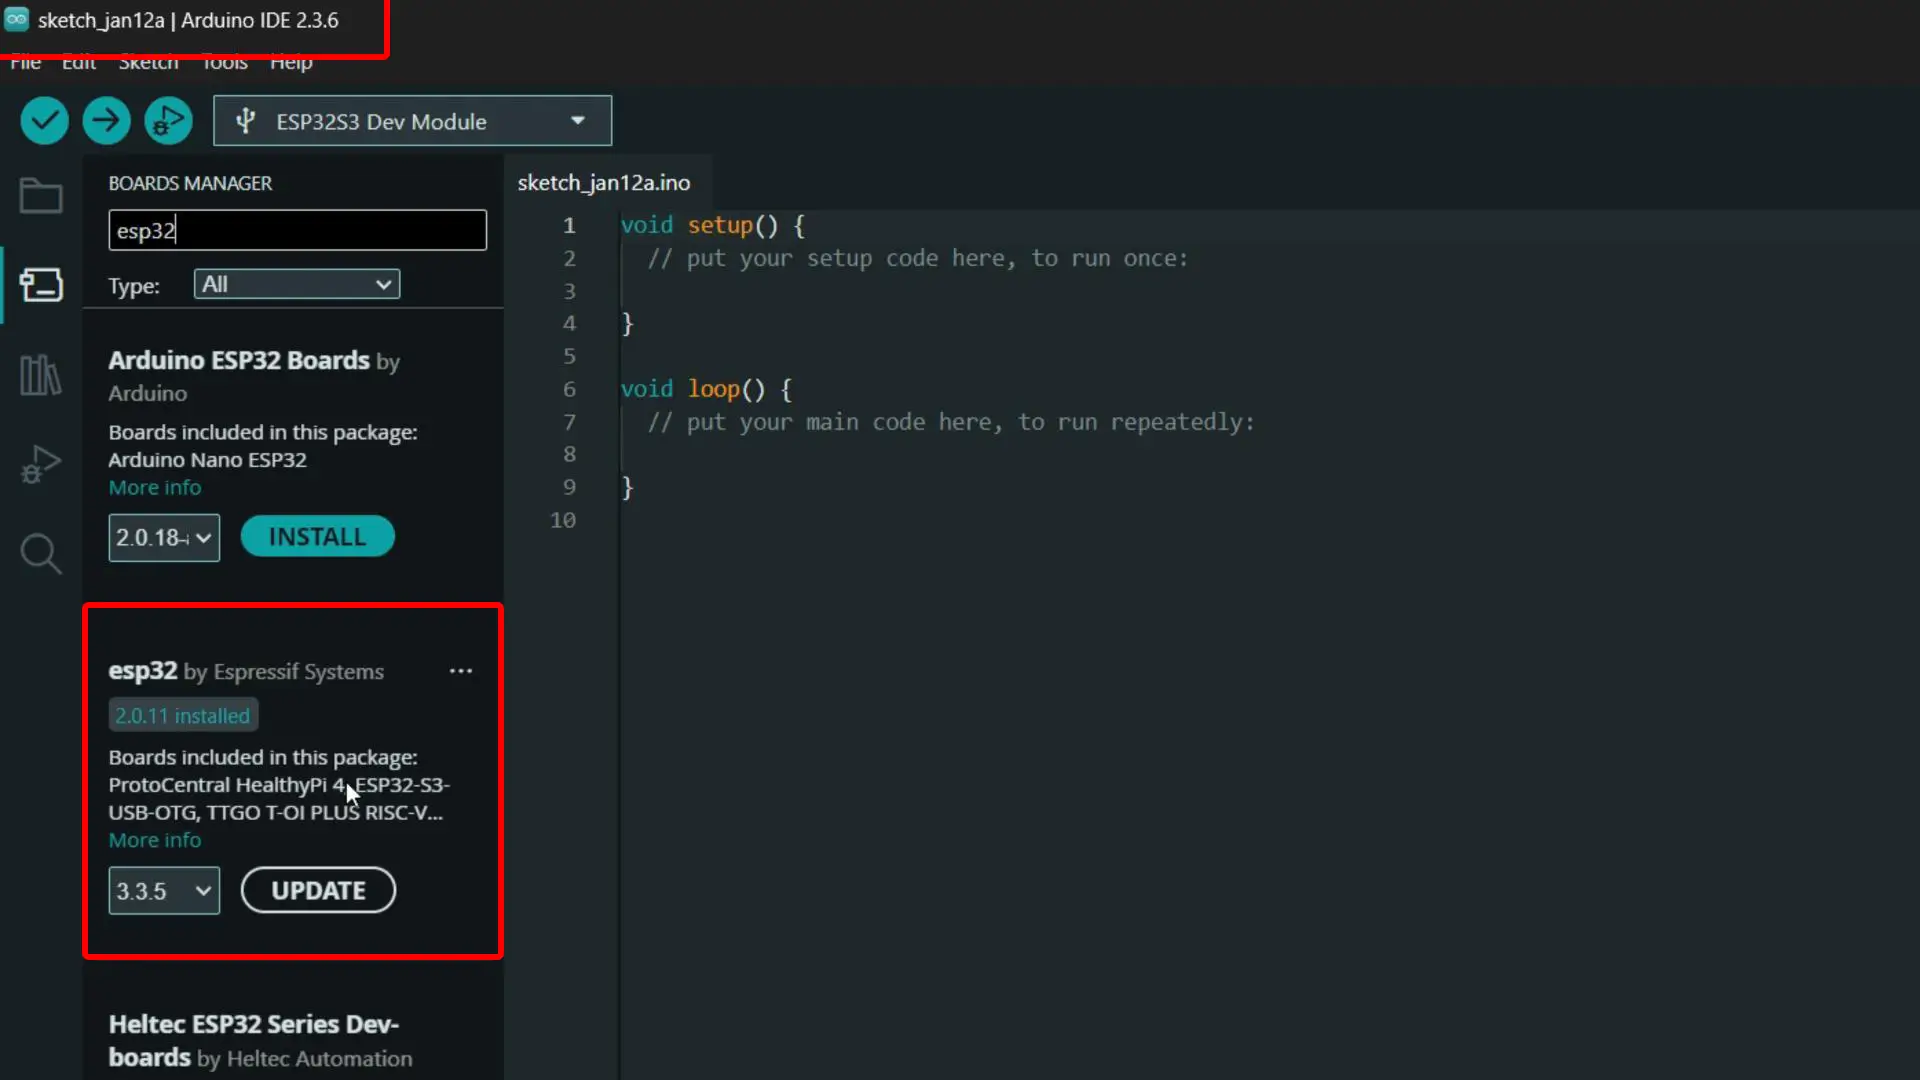Click the Verify checkmark button
The height and width of the screenshot is (1080, 1920).
pyautogui.click(x=44, y=121)
